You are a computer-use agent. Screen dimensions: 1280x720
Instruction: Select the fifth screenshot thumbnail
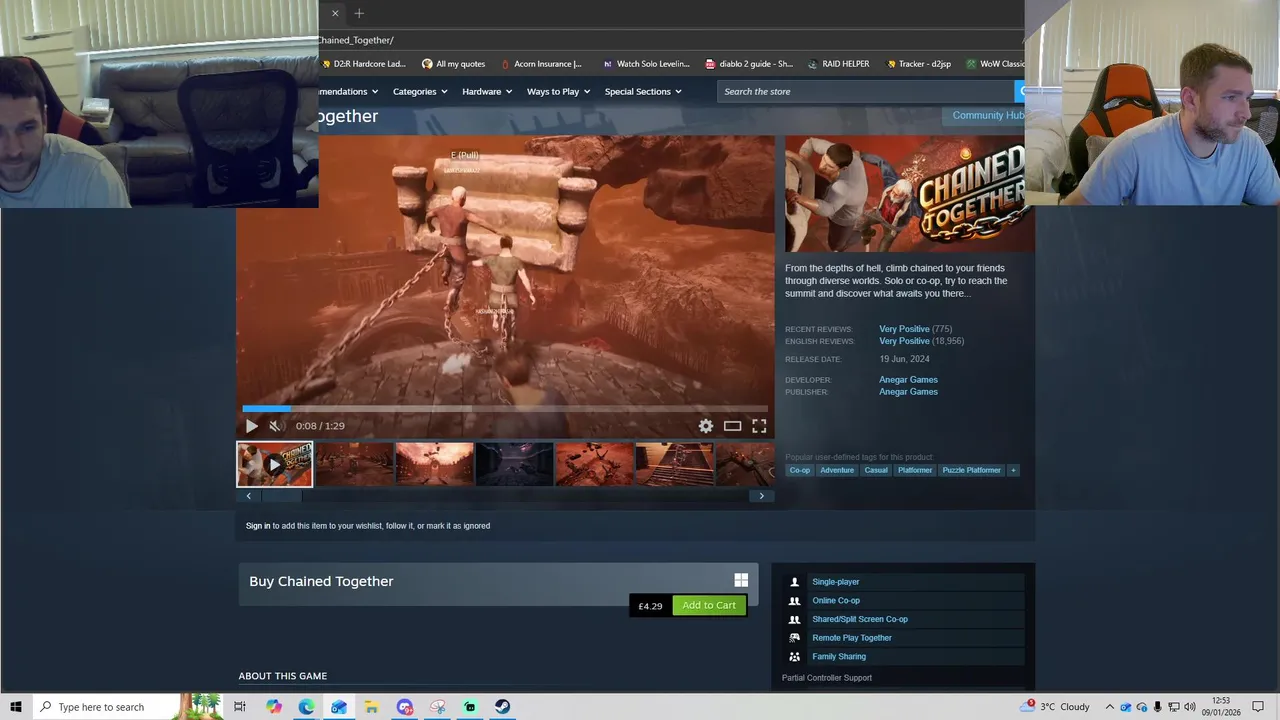click(x=594, y=464)
